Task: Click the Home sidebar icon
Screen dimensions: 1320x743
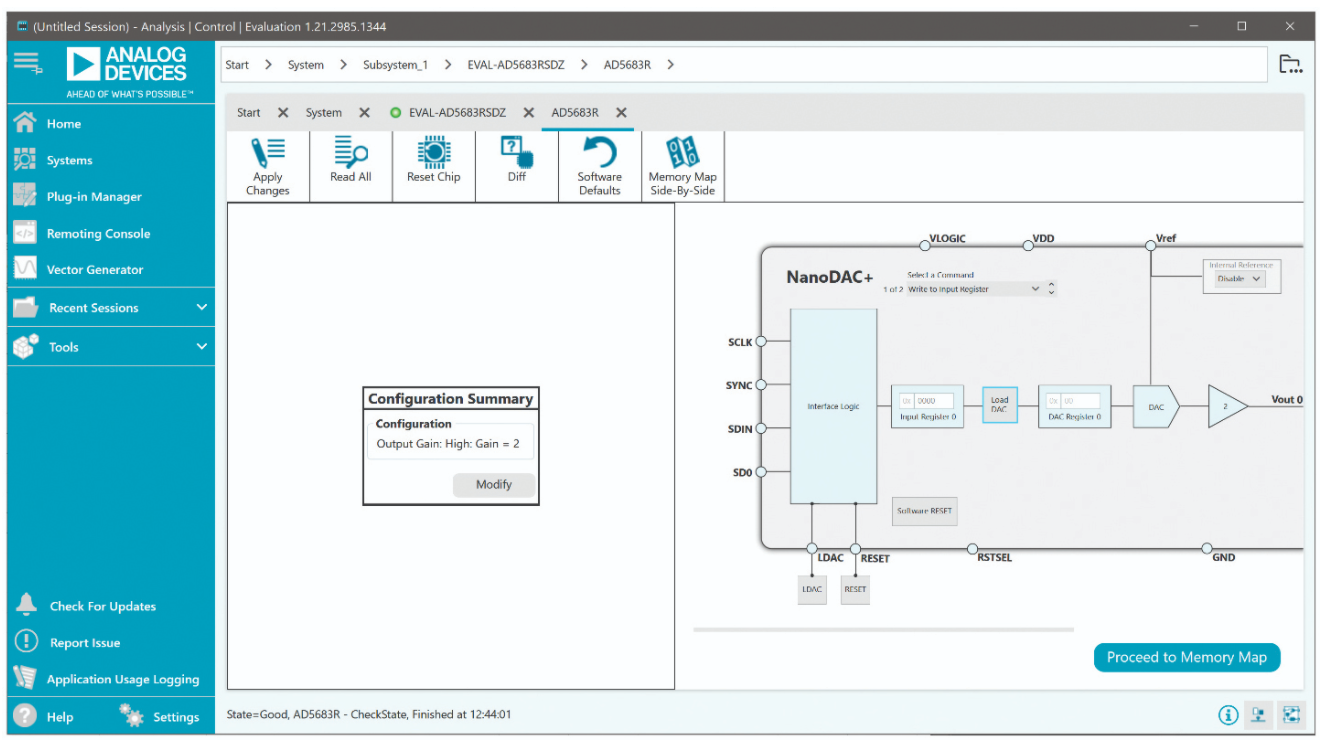Action: tap(26, 122)
